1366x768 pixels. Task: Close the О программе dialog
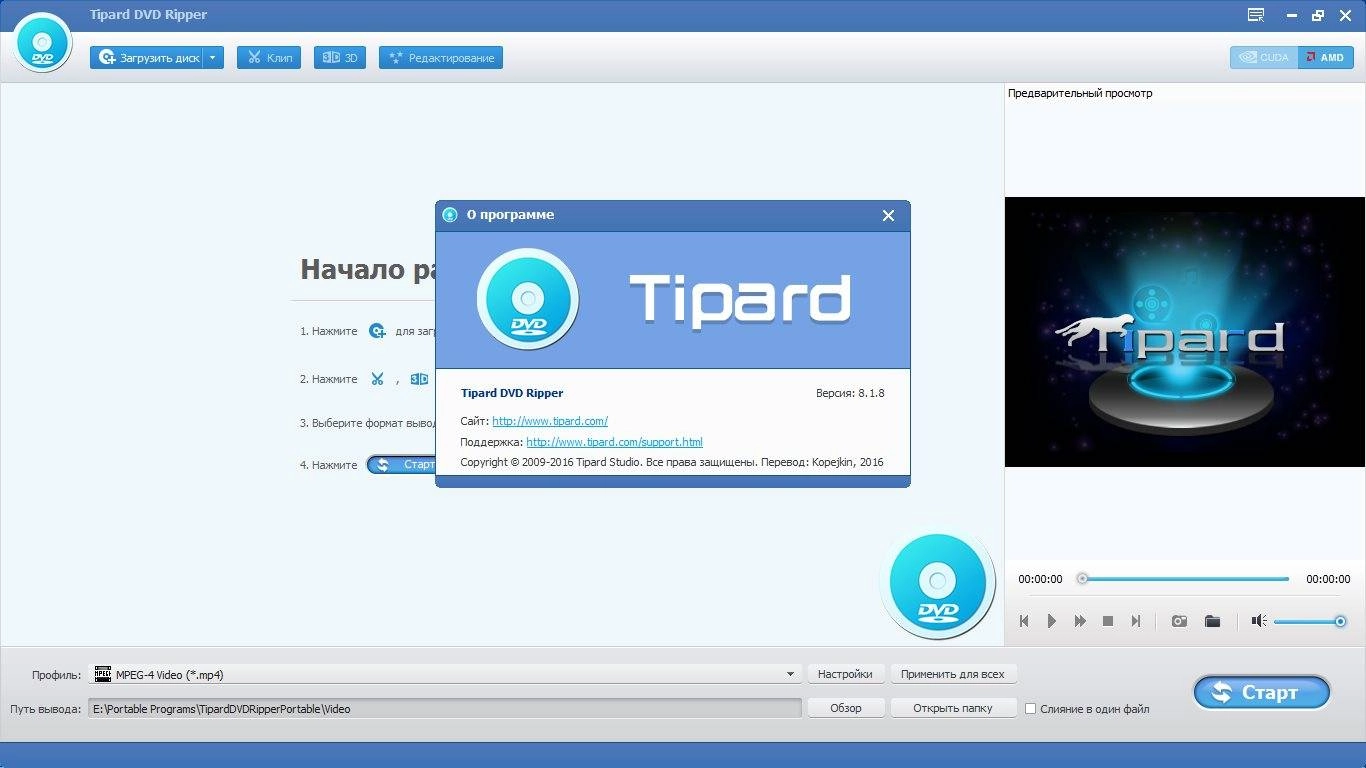coord(888,215)
